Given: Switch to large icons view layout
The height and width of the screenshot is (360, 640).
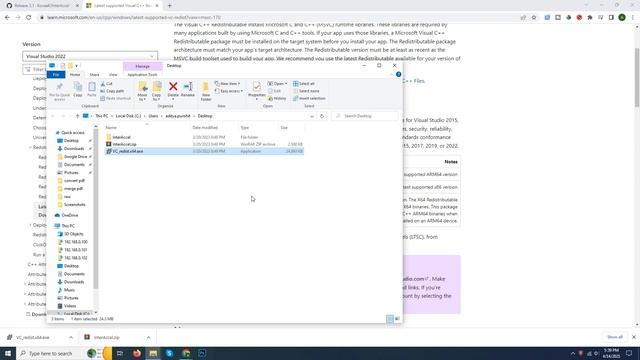Looking at the screenshot, I should 397,319.
